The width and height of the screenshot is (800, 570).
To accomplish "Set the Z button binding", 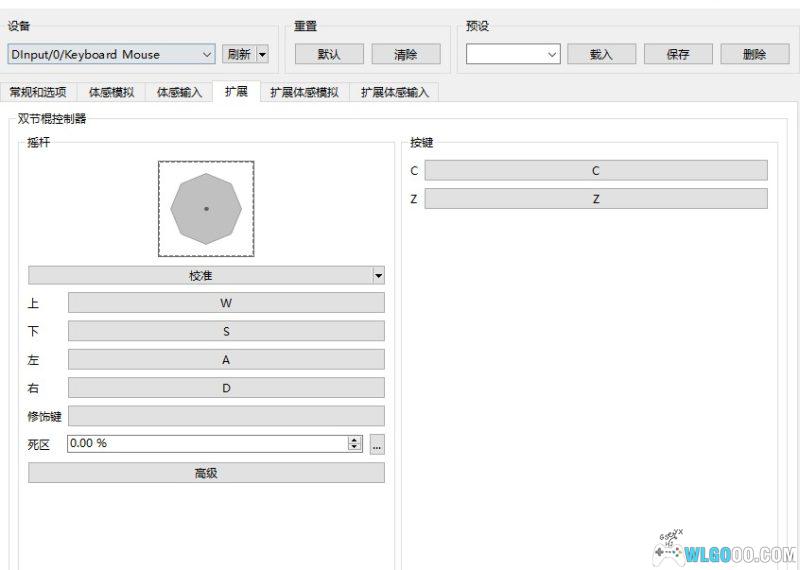I will pyautogui.click(x=596, y=199).
